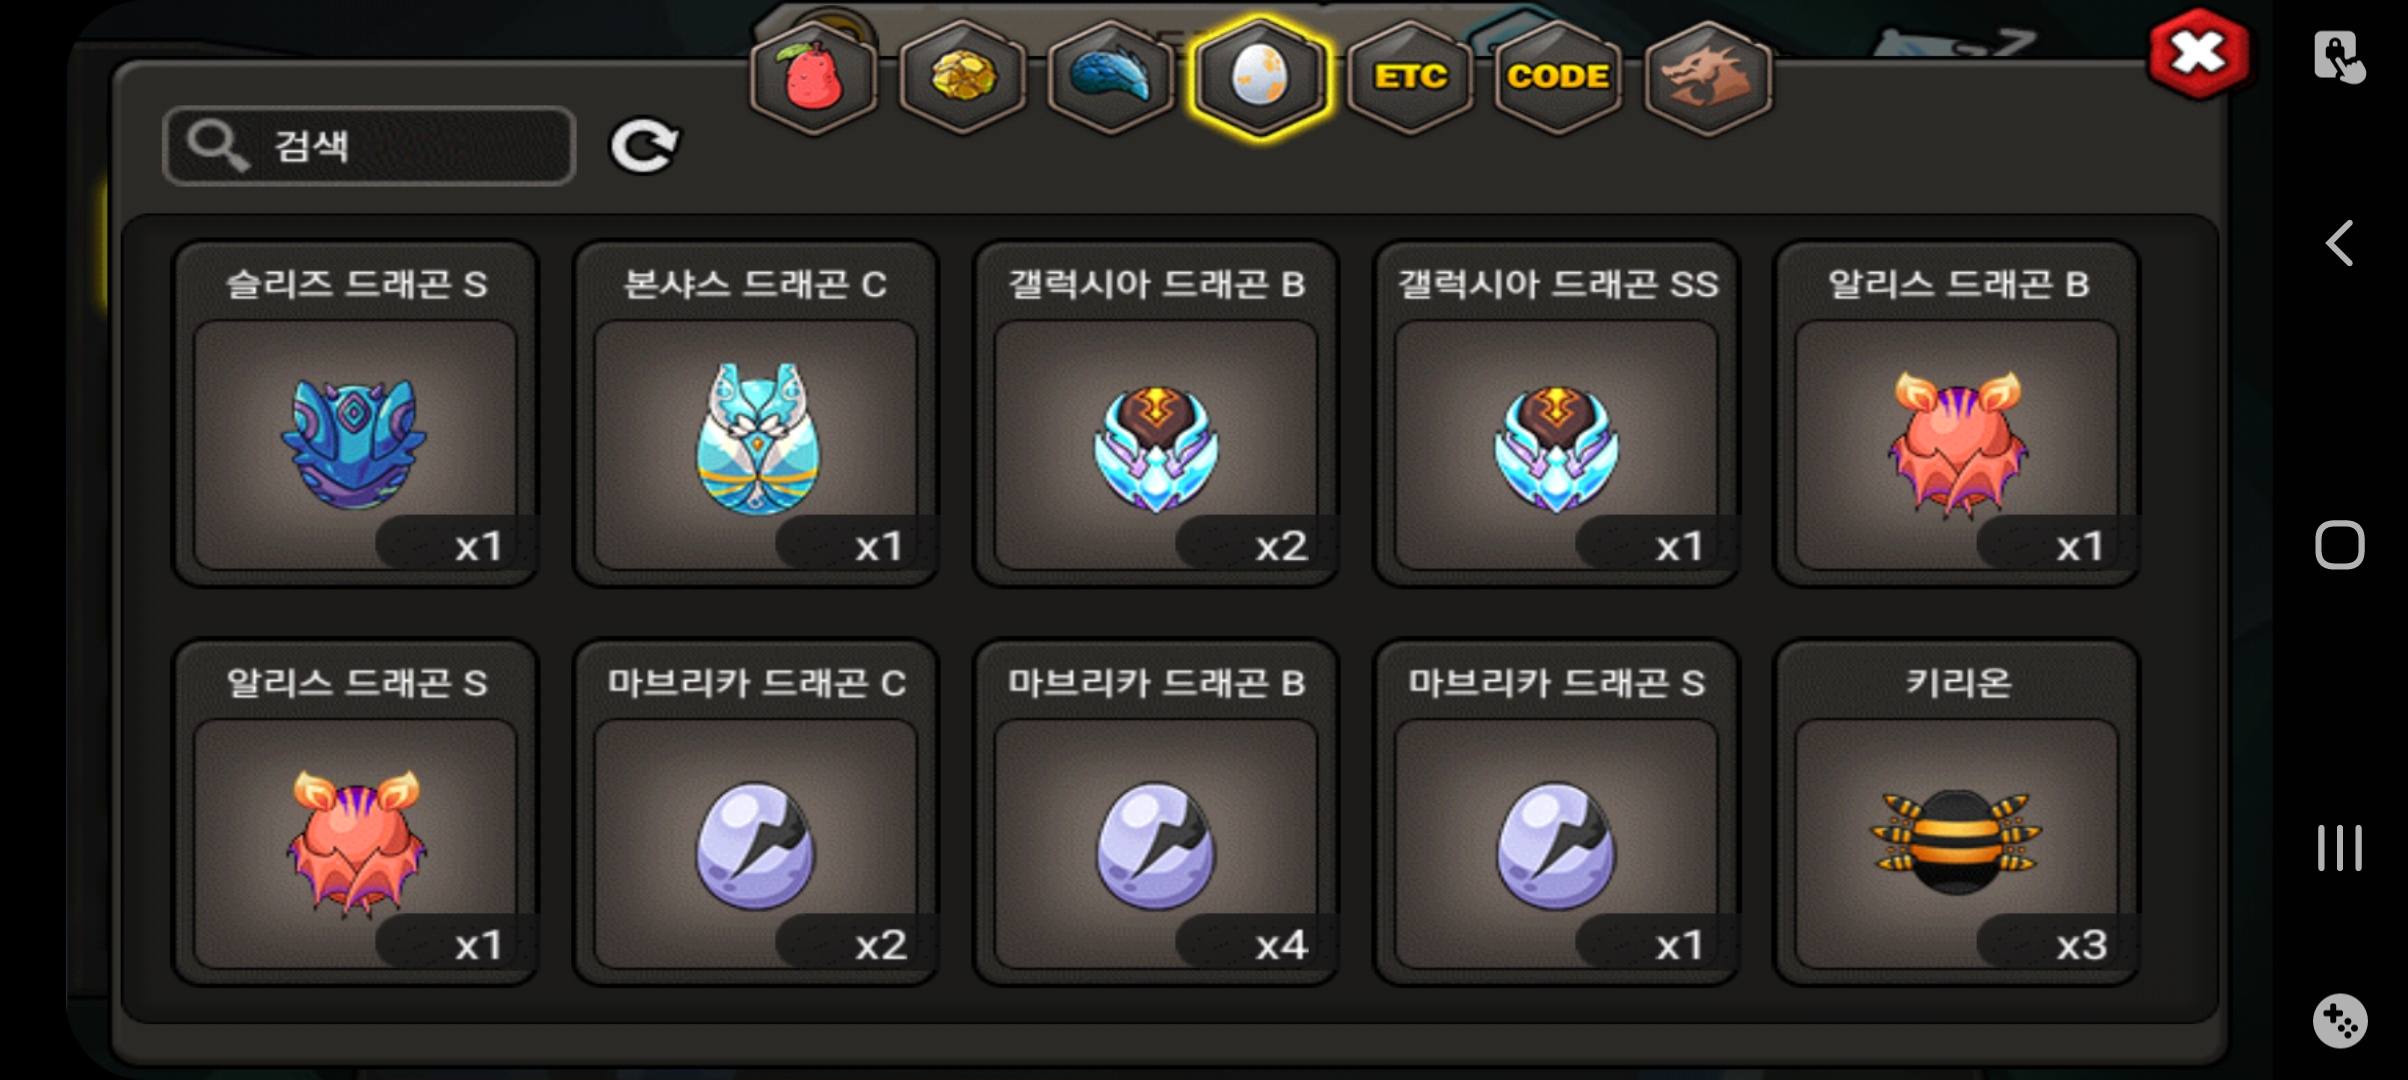
Task: Refresh the item list with the reload arrow
Action: (x=645, y=147)
